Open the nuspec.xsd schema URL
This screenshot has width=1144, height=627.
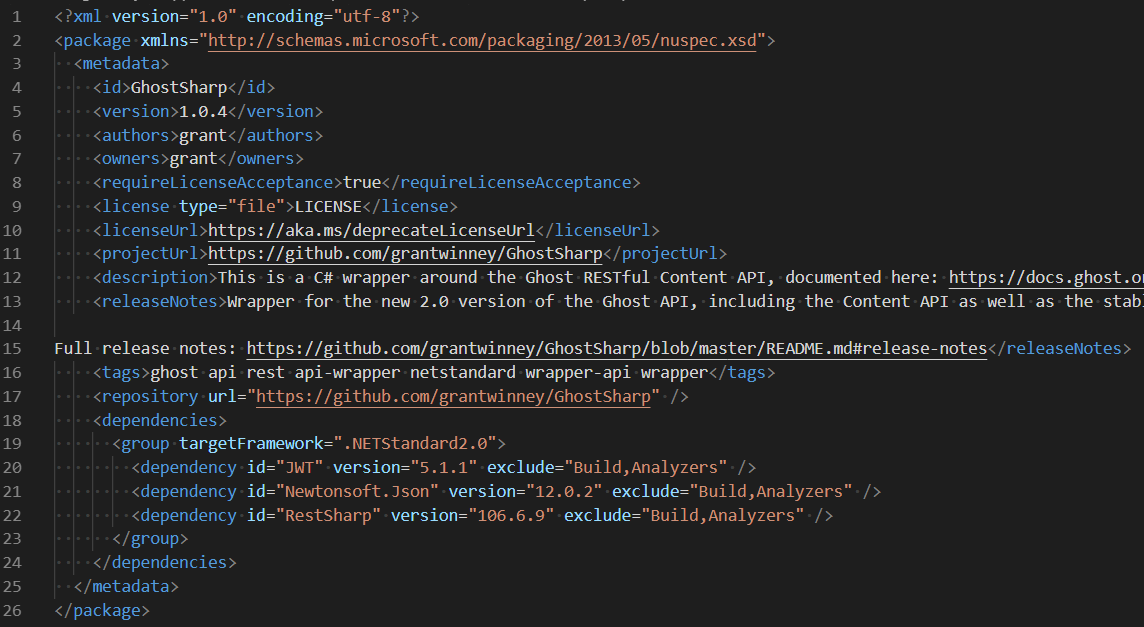pyautogui.click(x=482, y=40)
